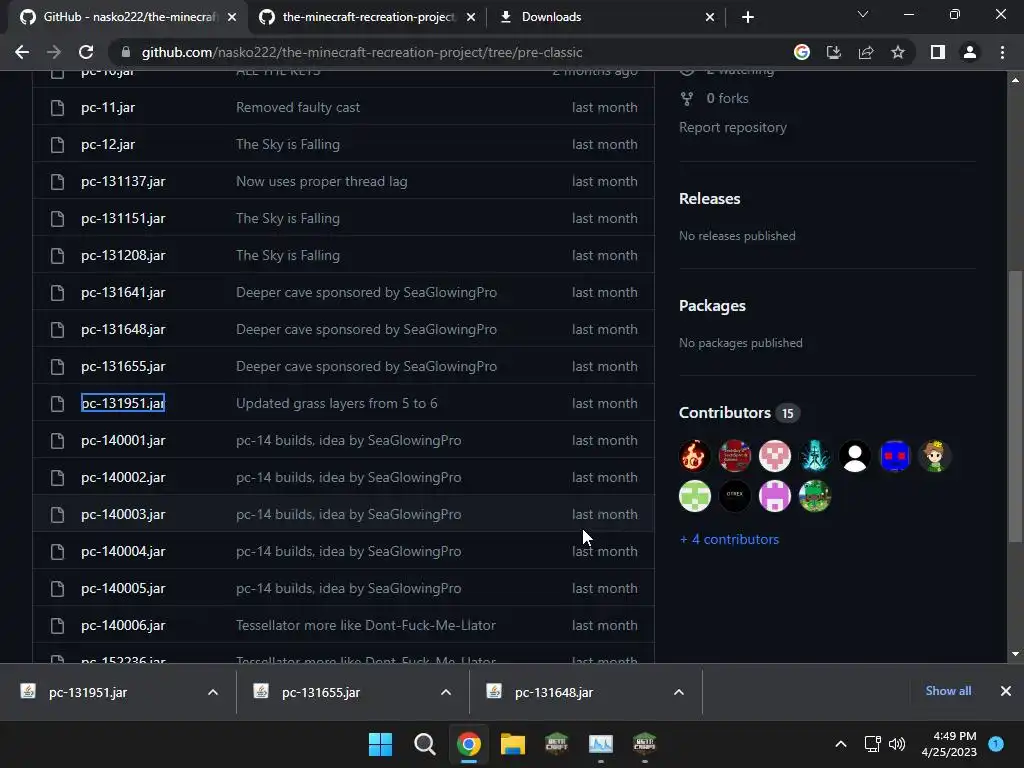Click the file icon beside pc-140003.jar
Screen dimensions: 1024x768
57,515
